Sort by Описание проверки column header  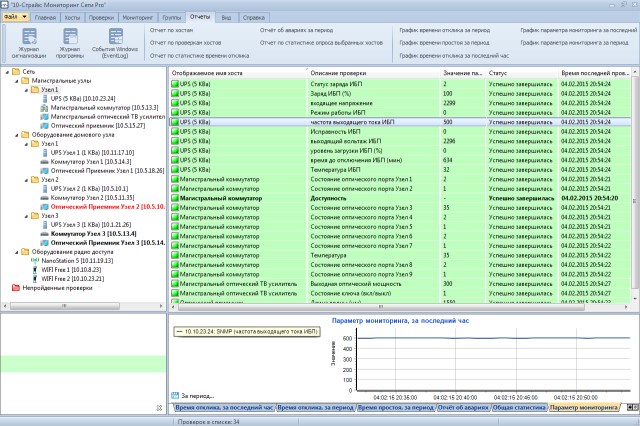pyautogui.click(x=373, y=73)
